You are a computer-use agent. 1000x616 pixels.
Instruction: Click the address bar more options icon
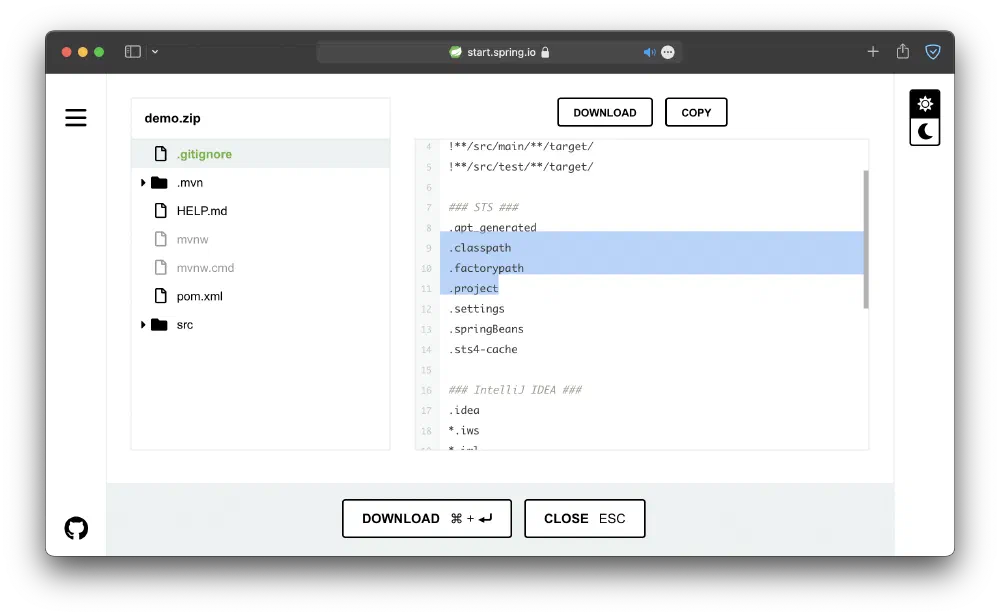click(668, 52)
